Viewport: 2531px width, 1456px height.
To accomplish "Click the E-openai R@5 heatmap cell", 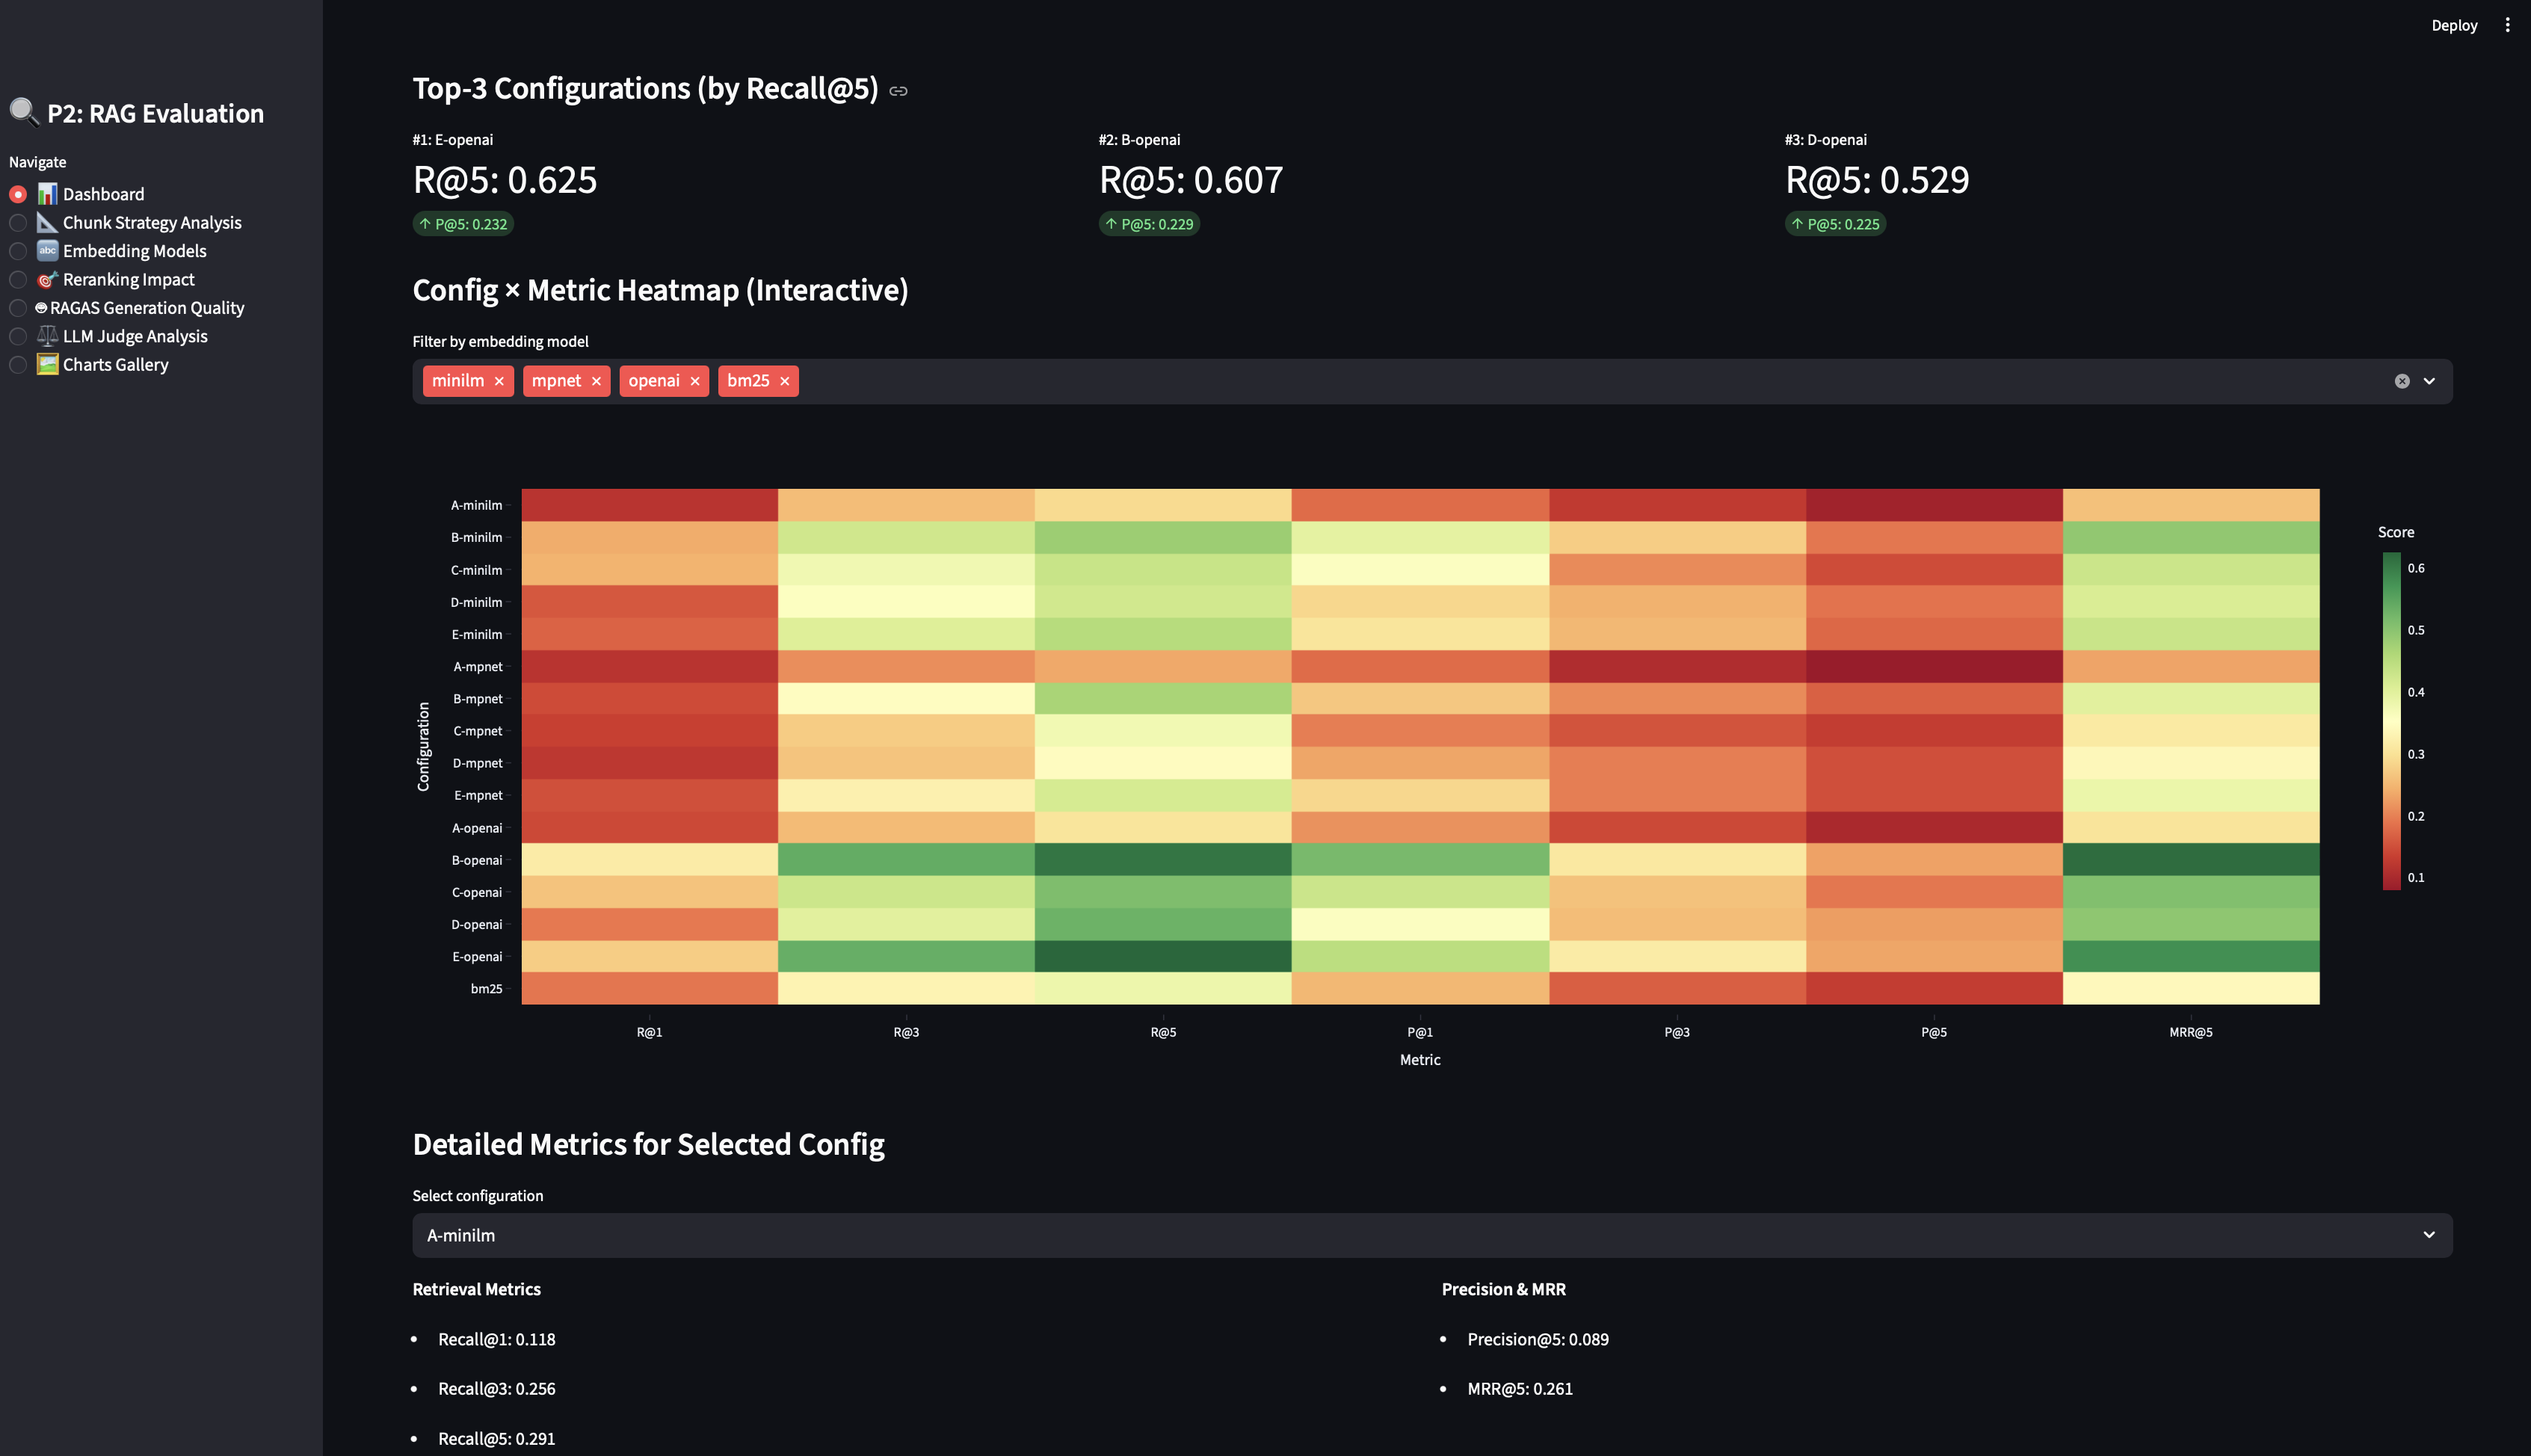I will (x=1163, y=957).
